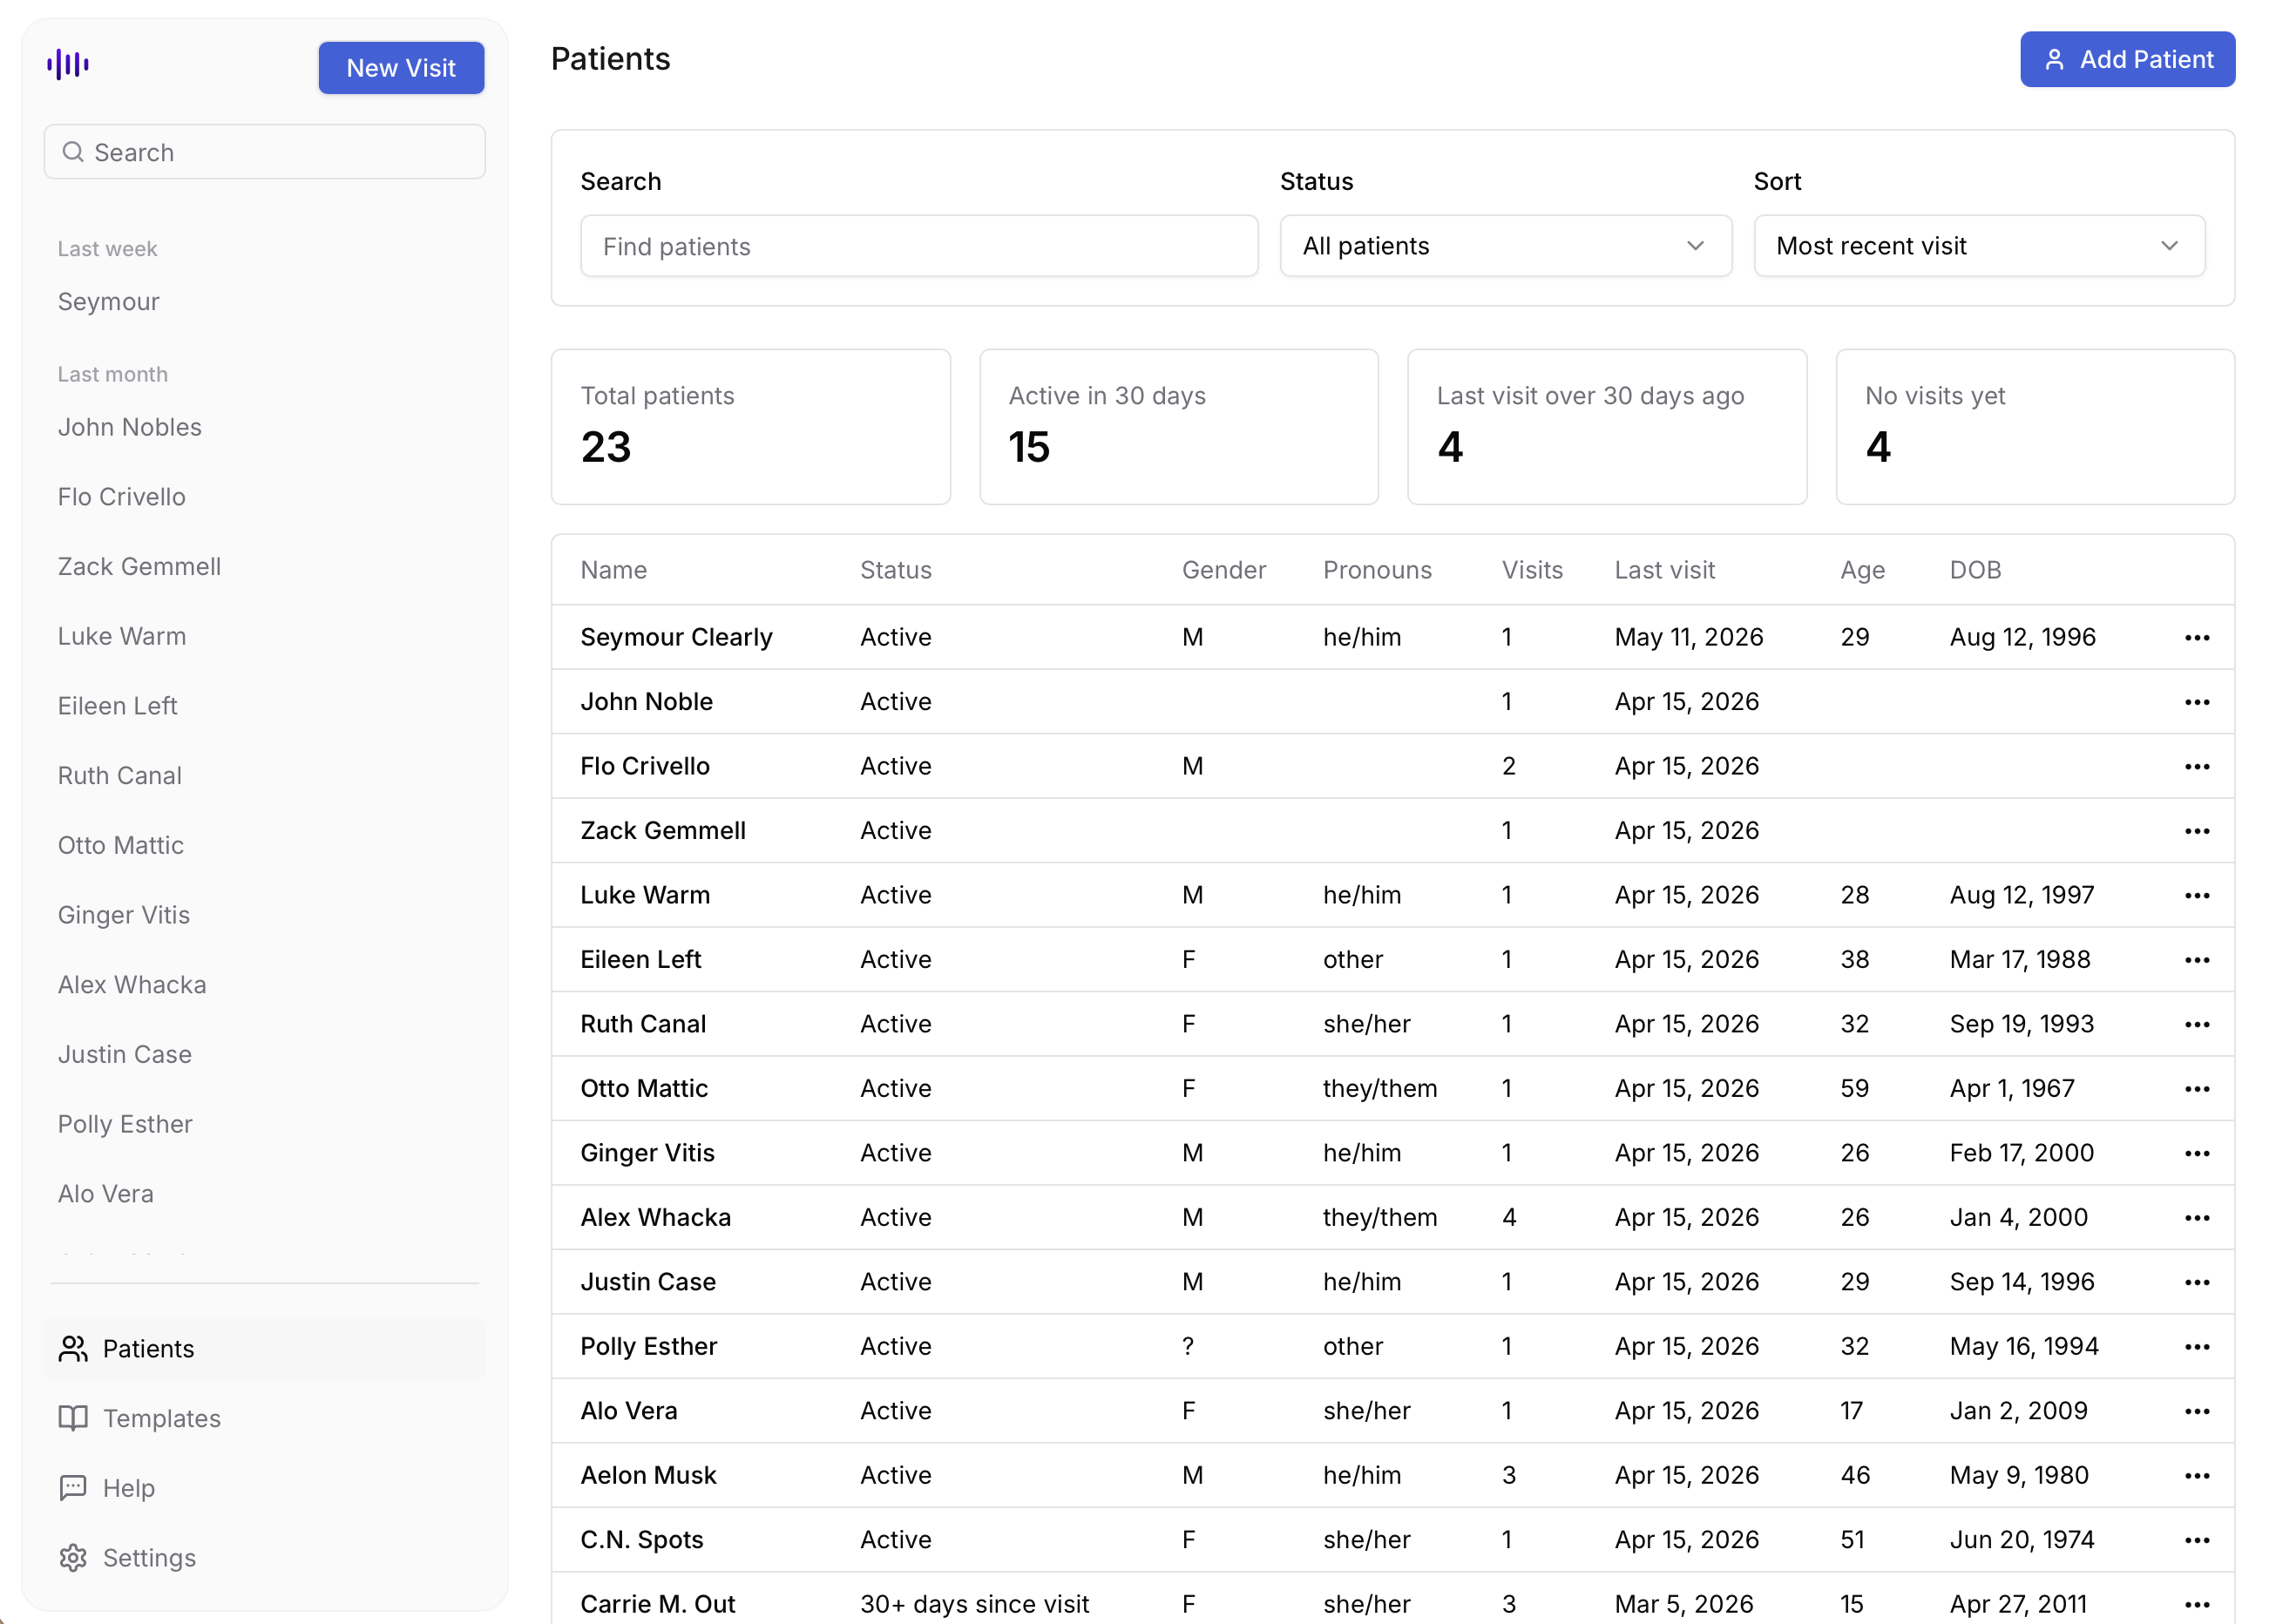Image resolution: width=2276 pixels, height=1624 pixels.
Task: Open the actions menu for John Noble
Action: [2196, 702]
